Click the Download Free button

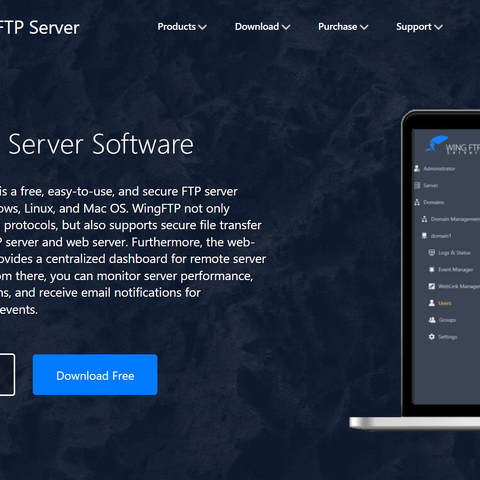point(95,375)
